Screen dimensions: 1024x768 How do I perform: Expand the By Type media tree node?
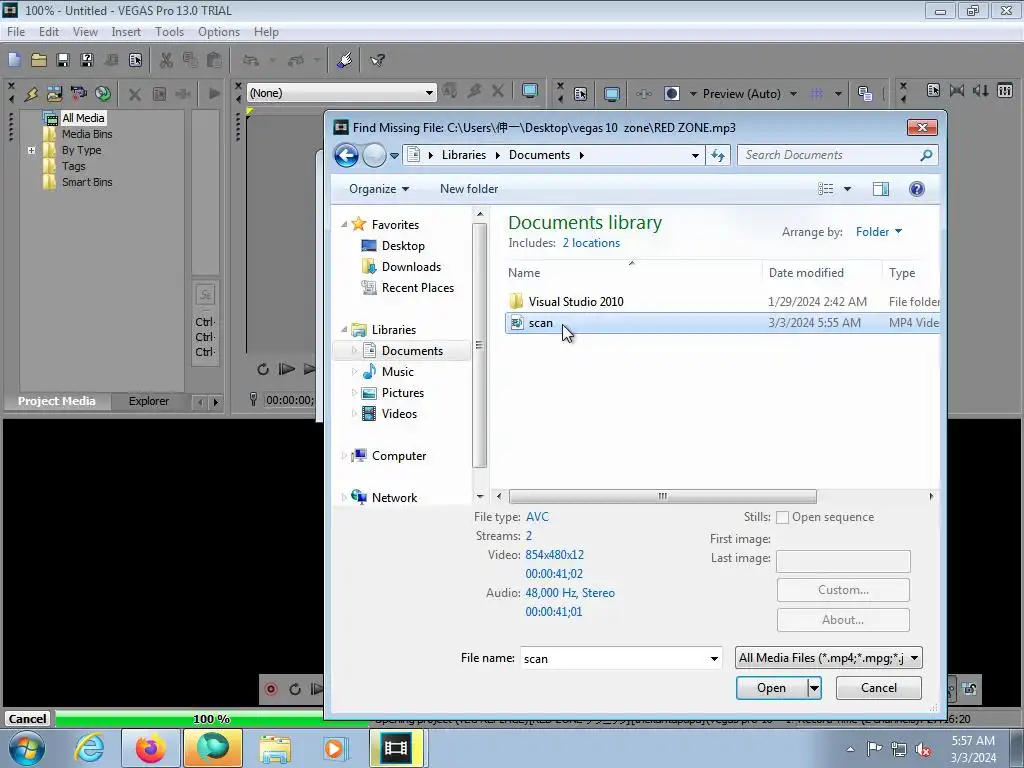click(x=31, y=150)
